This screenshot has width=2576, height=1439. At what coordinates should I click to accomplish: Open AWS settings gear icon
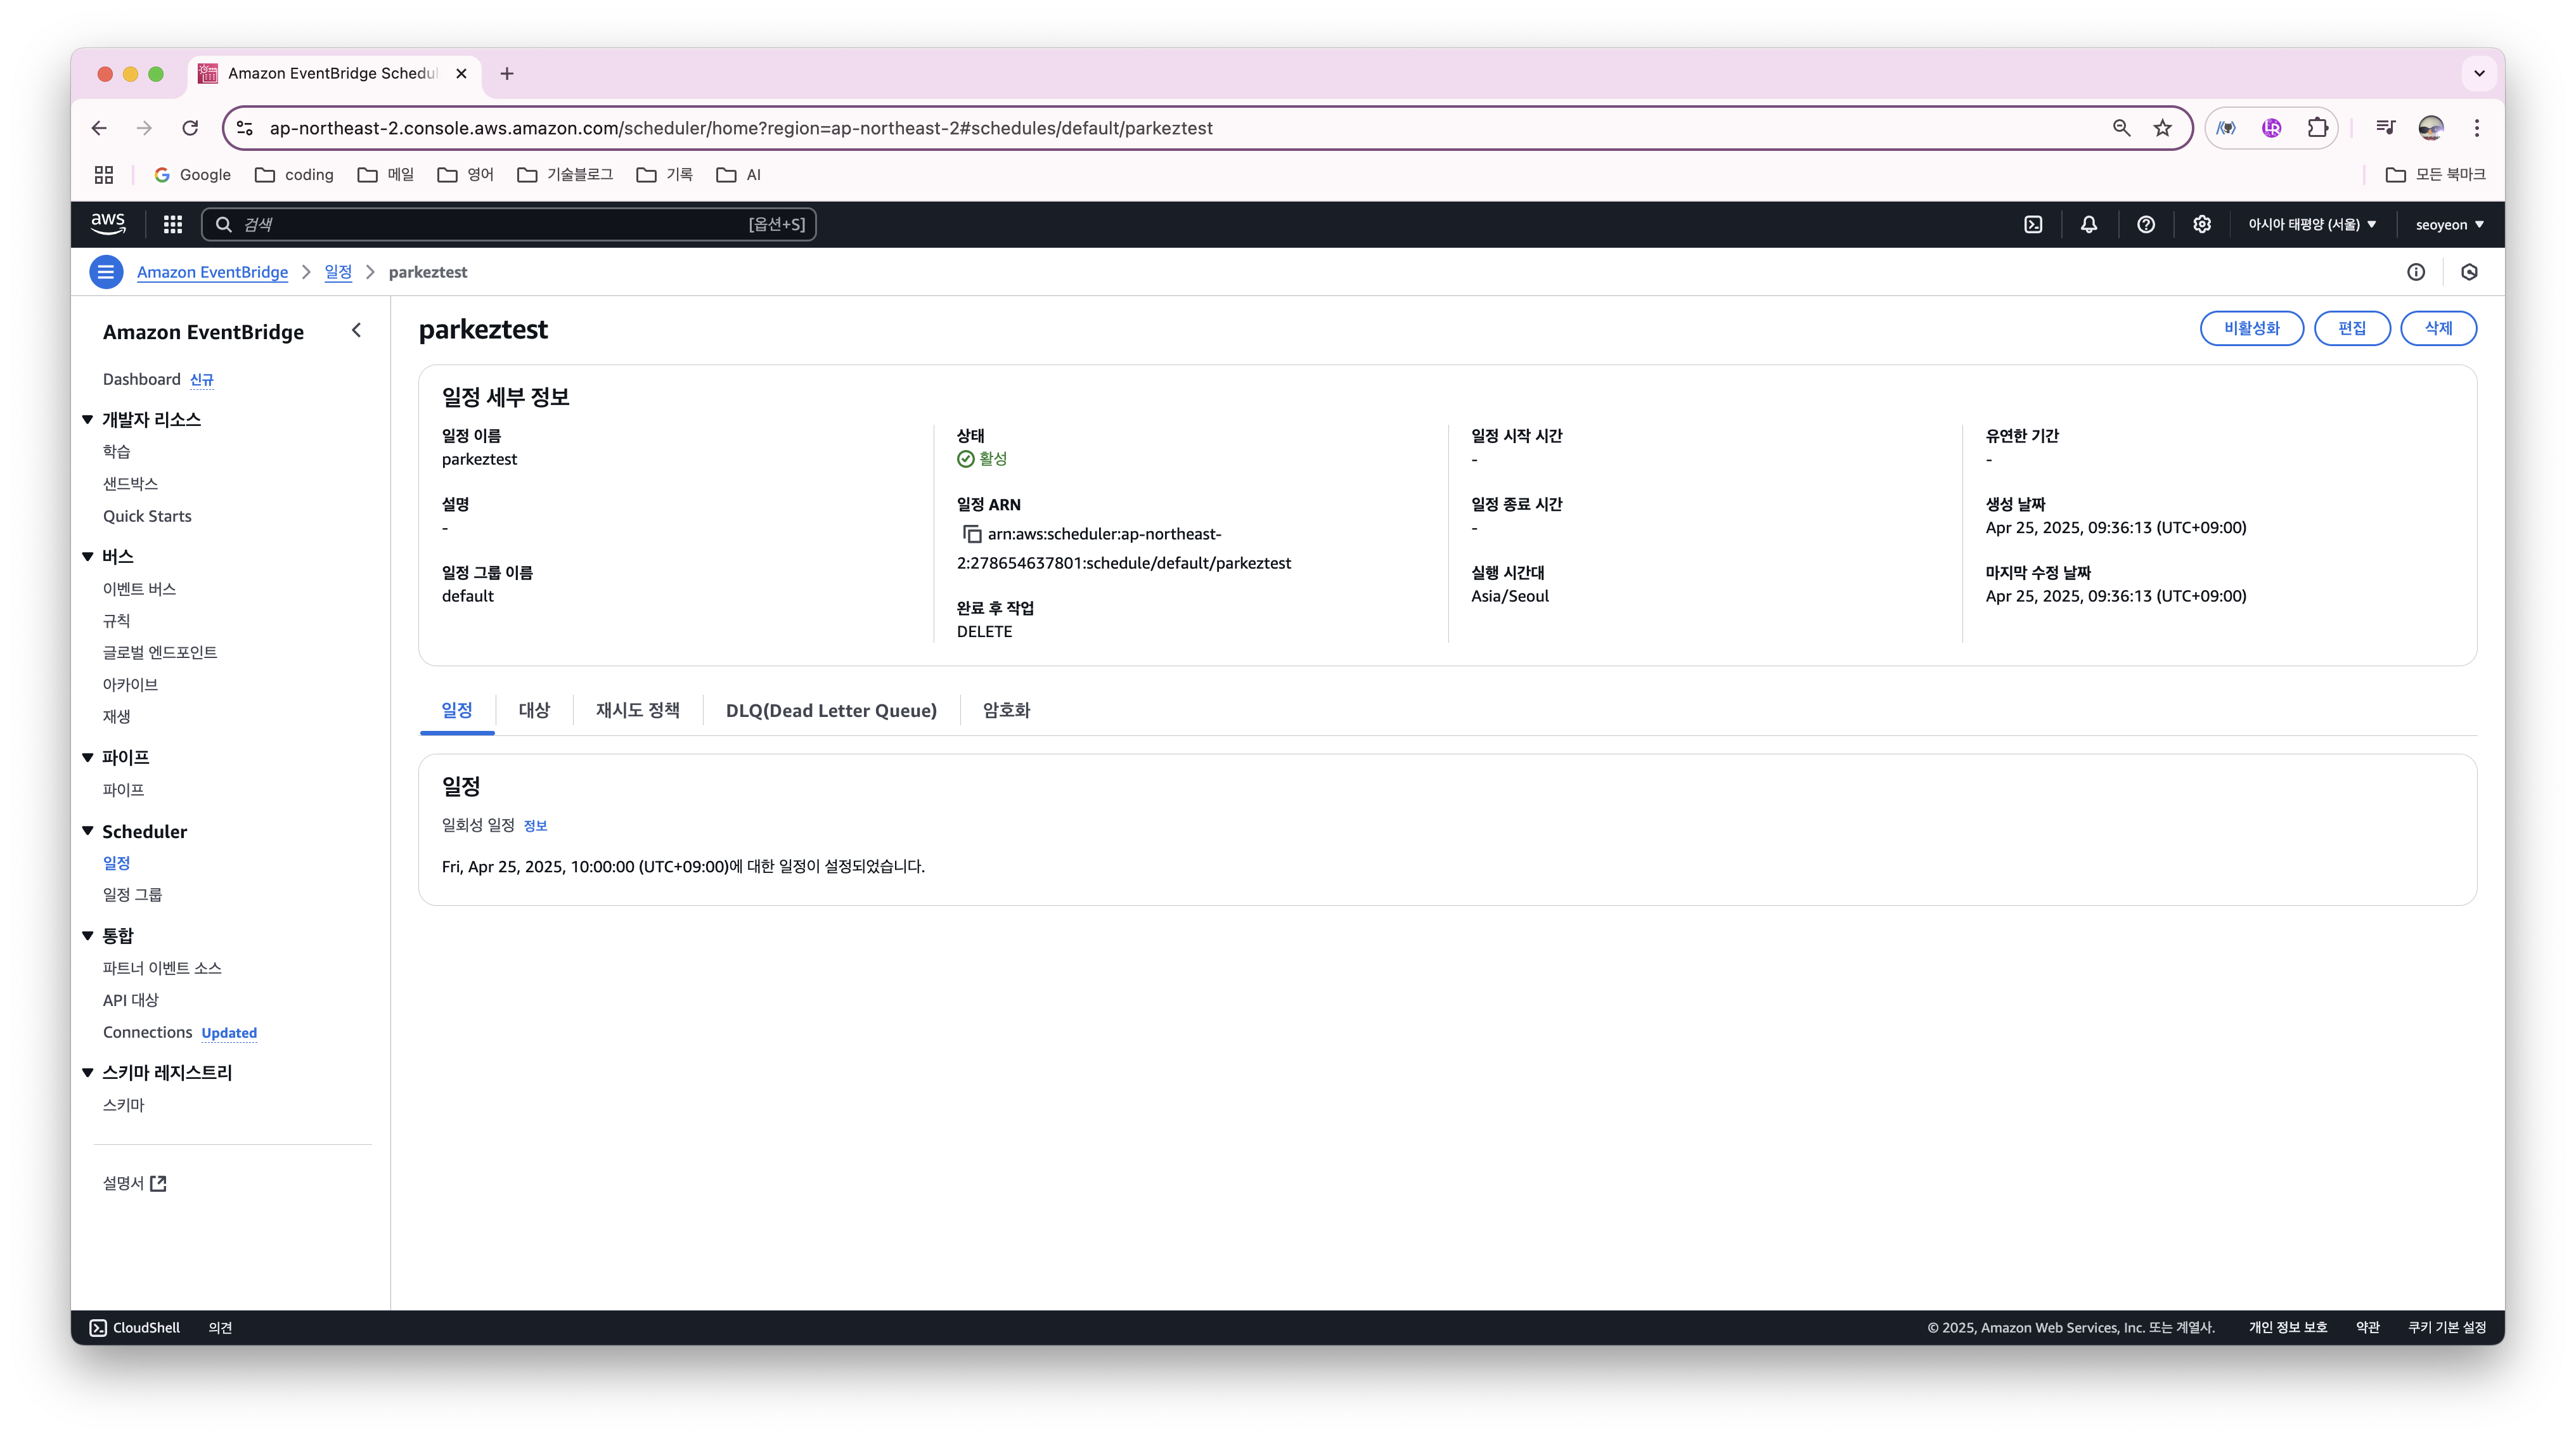2202,224
